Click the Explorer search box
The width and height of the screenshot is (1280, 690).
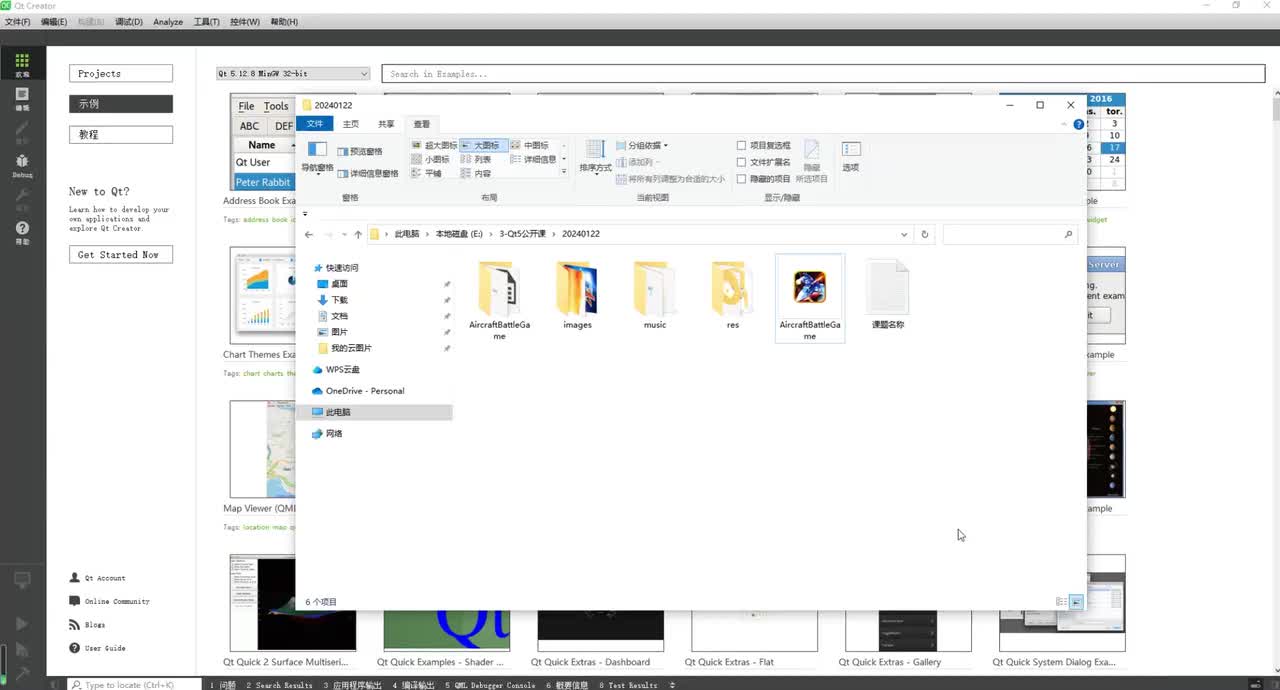[x=1009, y=234]
